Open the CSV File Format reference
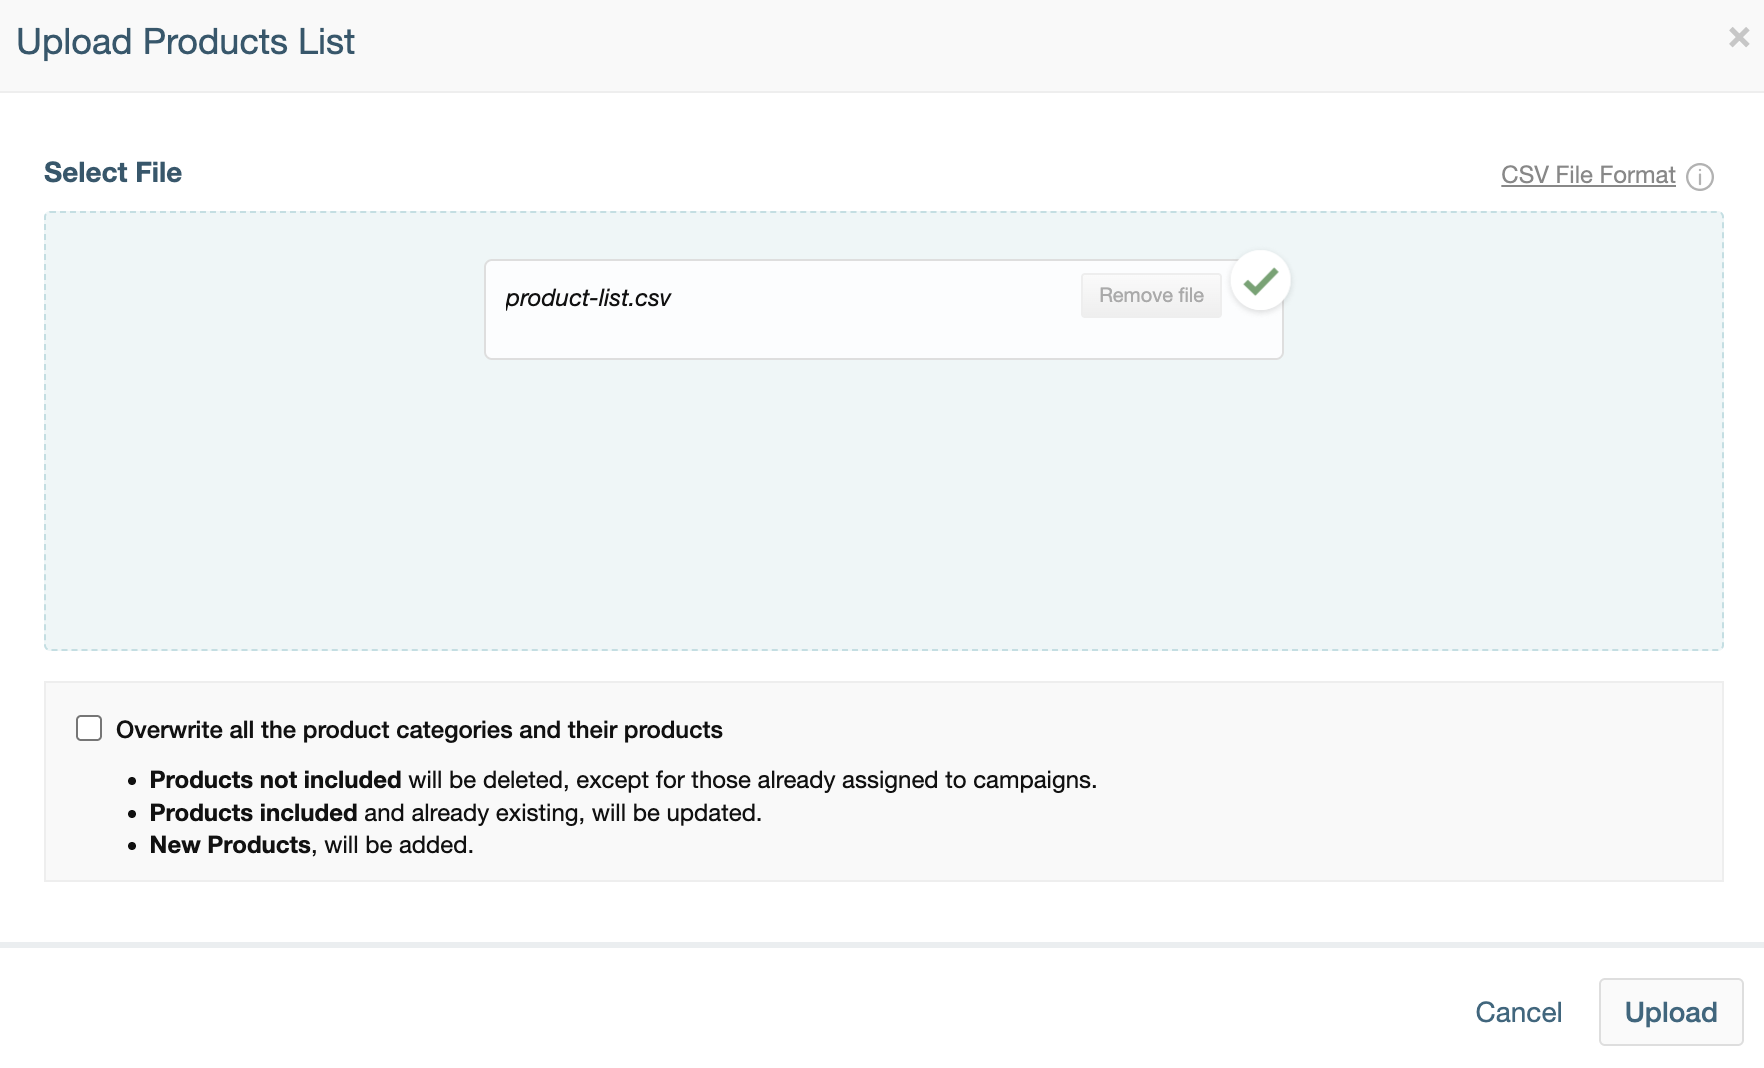The height and width of the screenshot is (1068, 1764). pos(1586,175)
